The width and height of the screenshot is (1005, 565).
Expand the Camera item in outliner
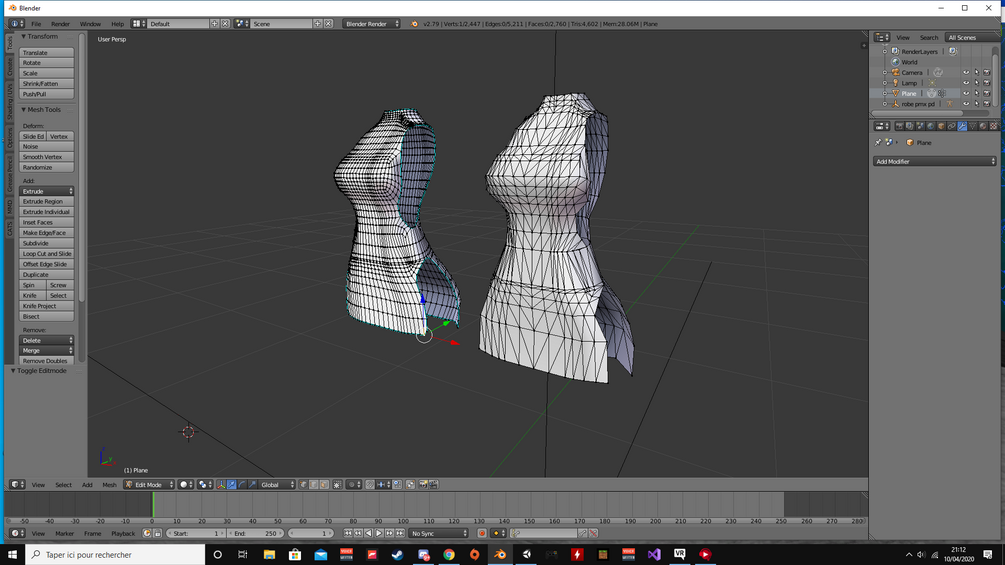pyautogui.click(x=885, y=72)
